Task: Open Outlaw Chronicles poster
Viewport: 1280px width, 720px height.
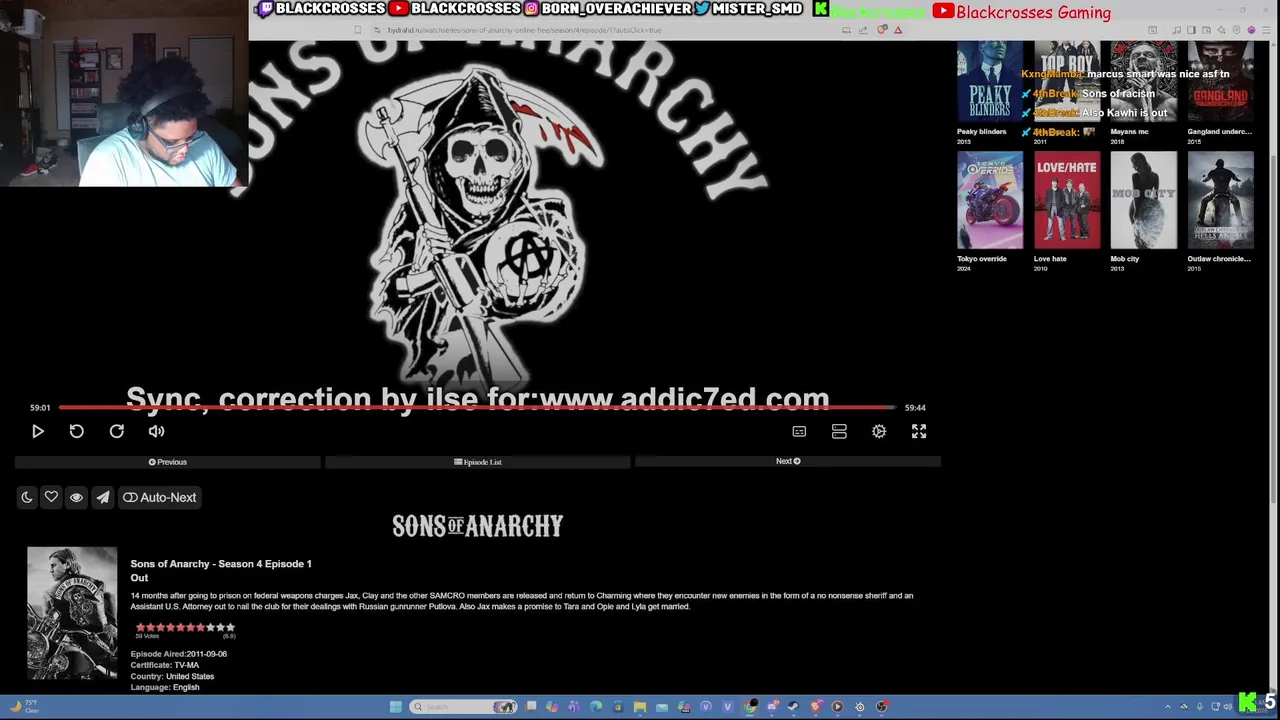Action: [1220, 200]
